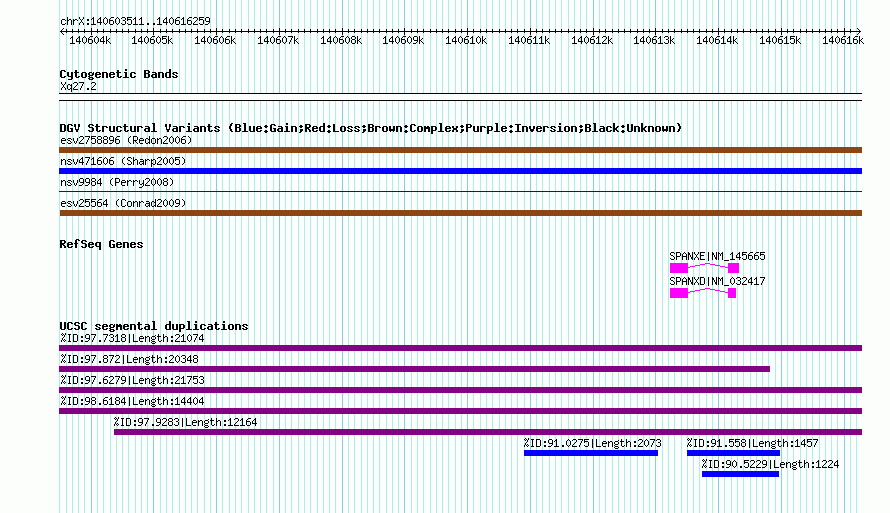Viewport: 890px width, 513px height.
Task: Click the 140616k ruler tick label
Action: tap(843, 40)
